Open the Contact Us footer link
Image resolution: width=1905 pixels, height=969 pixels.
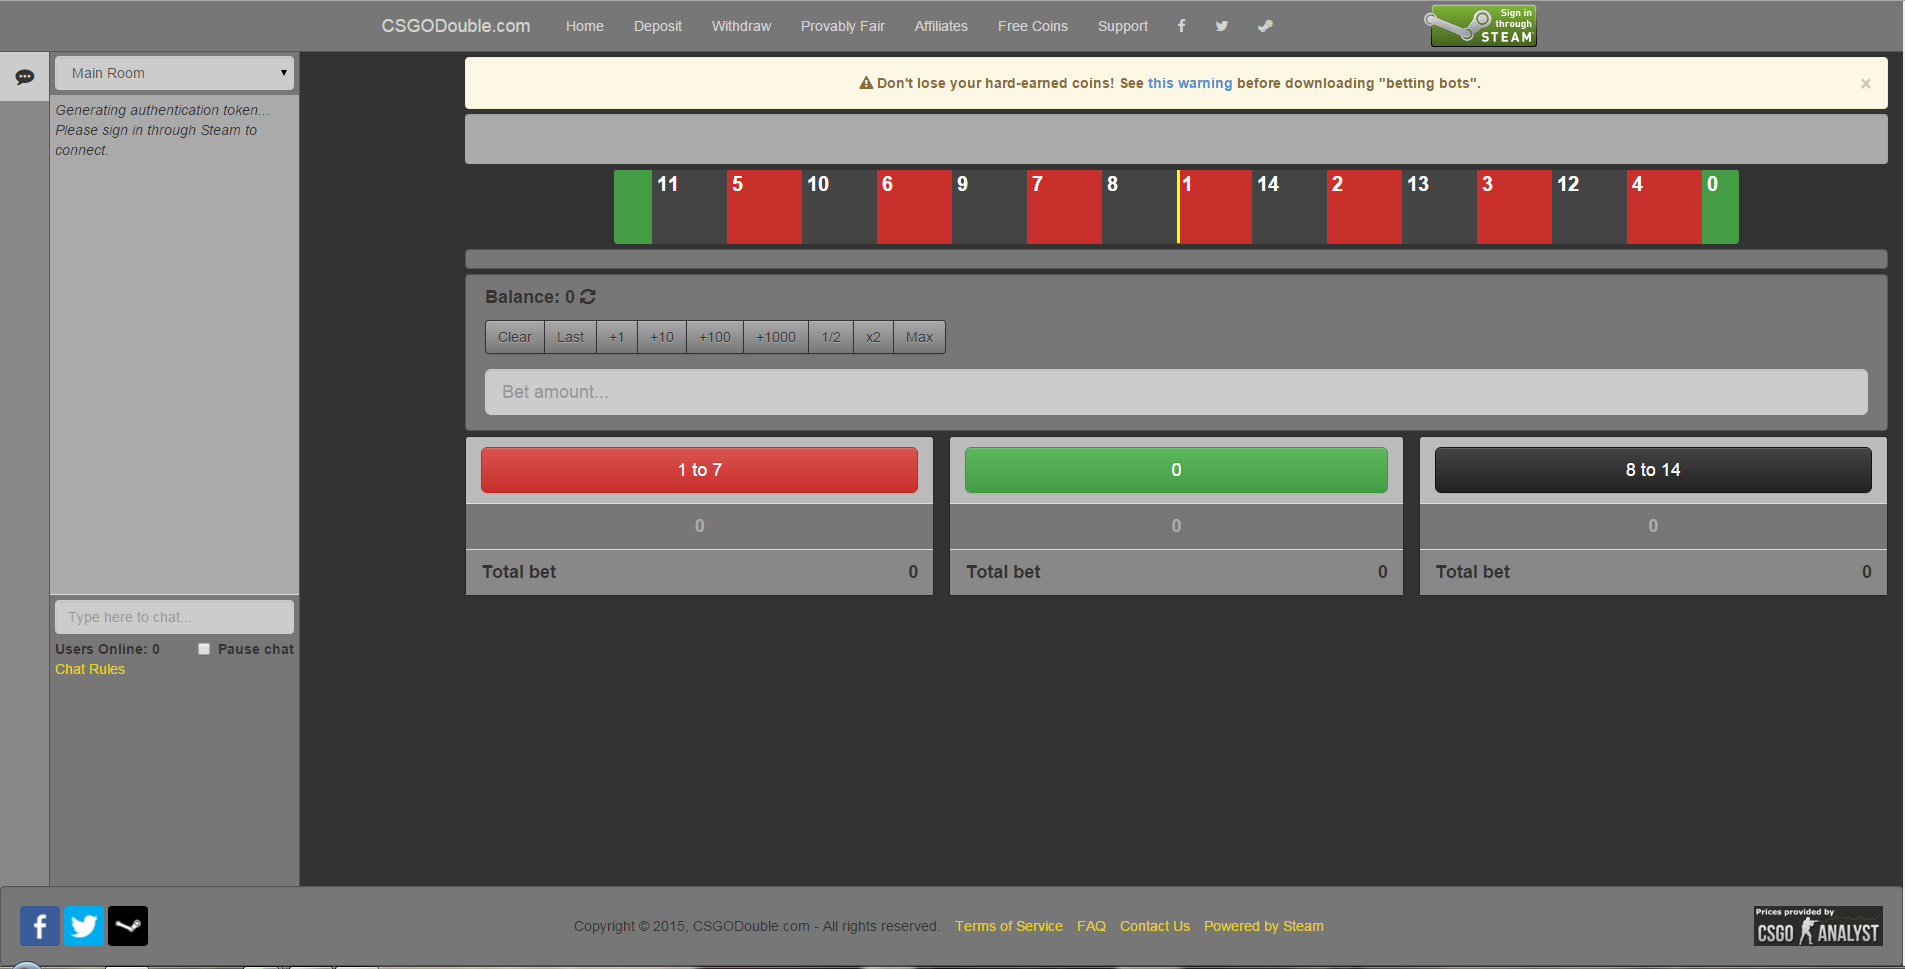click(1154, 926)
